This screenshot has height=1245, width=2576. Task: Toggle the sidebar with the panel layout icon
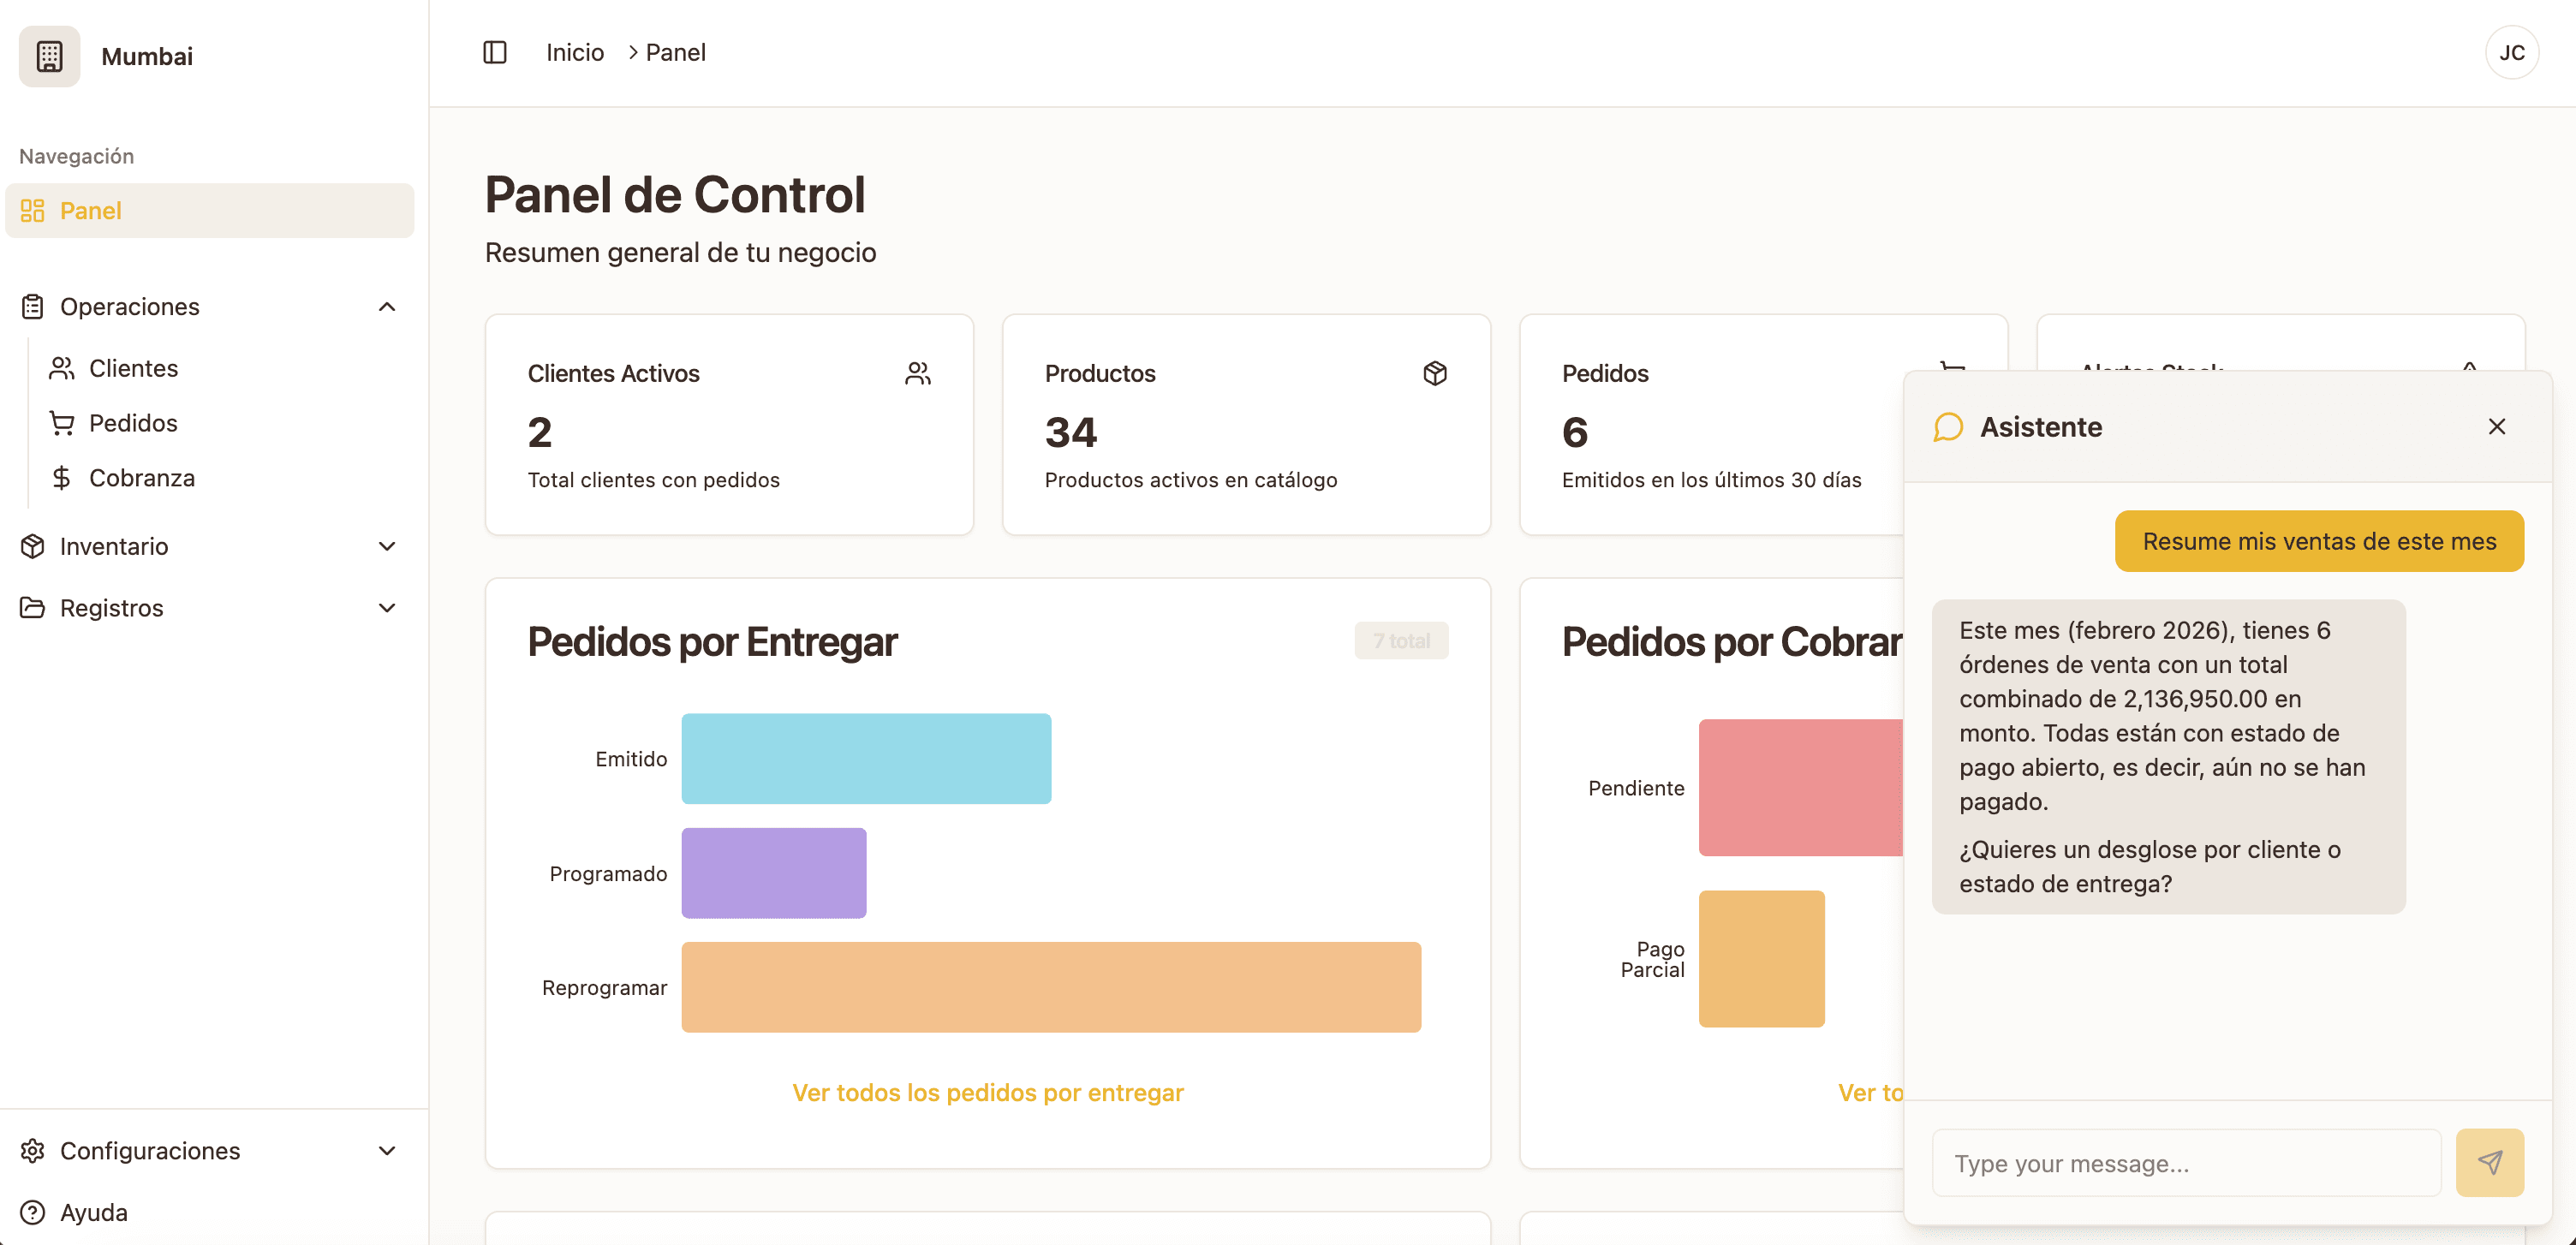pyautogui.click(x=495, y=52)
